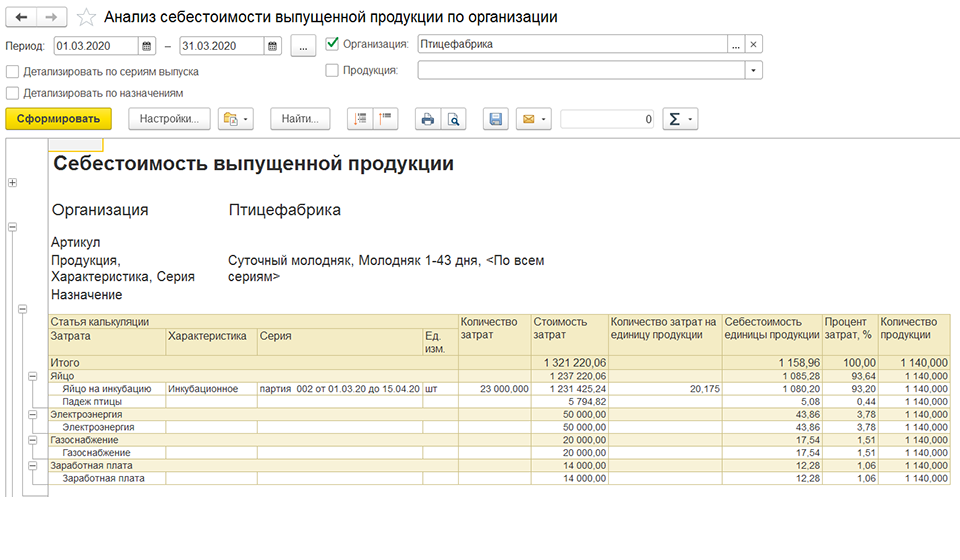Image resolution: width=960 pixels, height=560 pixels.
Task: Open calendar for start date 01.03.2020
Action: pyautogui.click(x=146, y=46)
